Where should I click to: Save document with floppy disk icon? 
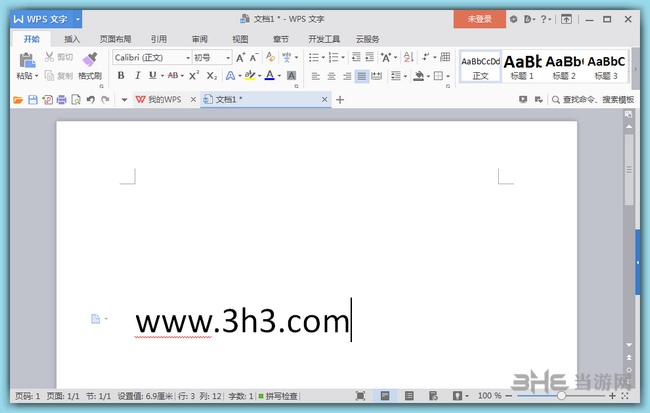pos(33,100)
